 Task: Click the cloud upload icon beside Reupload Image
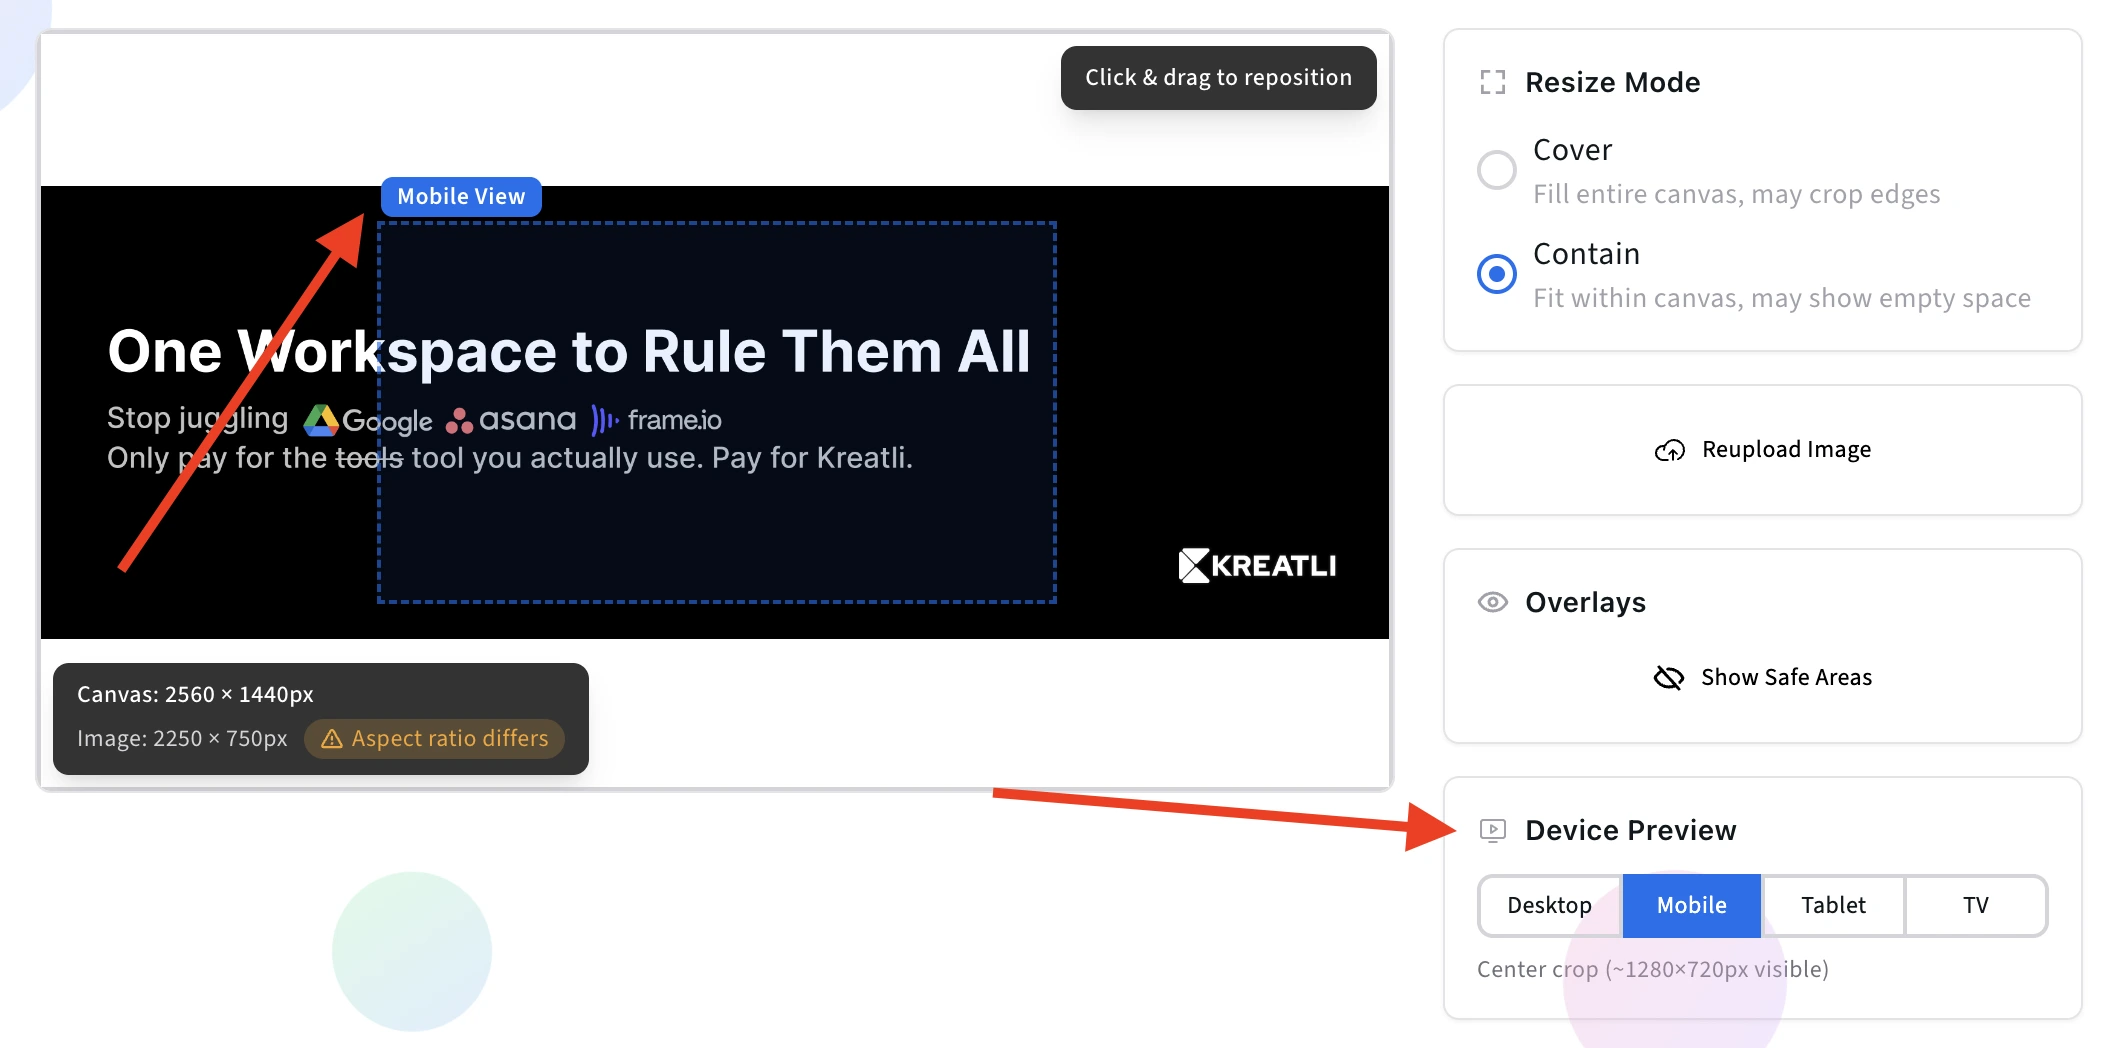(1668, 450)
